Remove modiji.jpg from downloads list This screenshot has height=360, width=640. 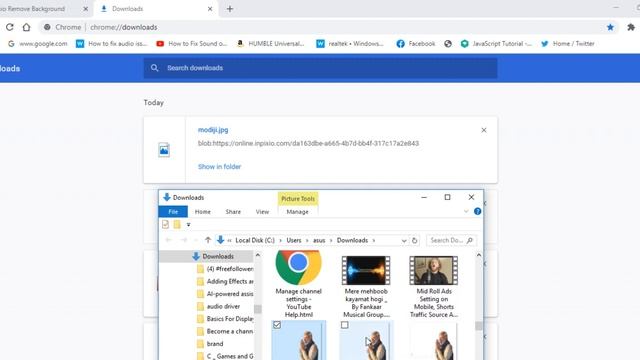pos(484,130)
